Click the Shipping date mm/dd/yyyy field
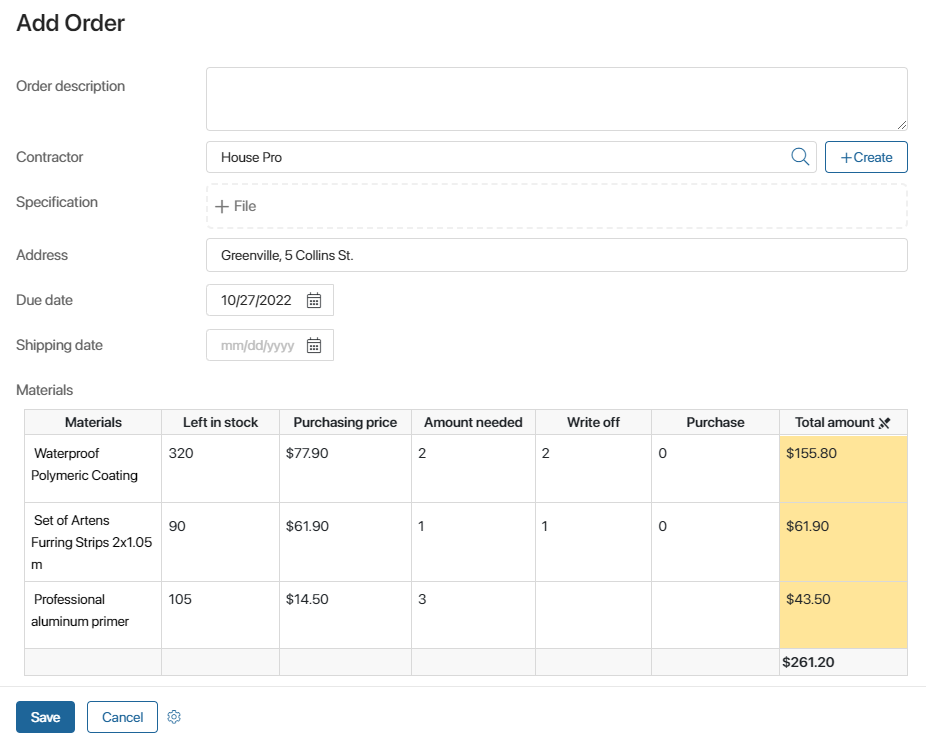The height and width of the screenshot is (743, 926). (257, 345)
